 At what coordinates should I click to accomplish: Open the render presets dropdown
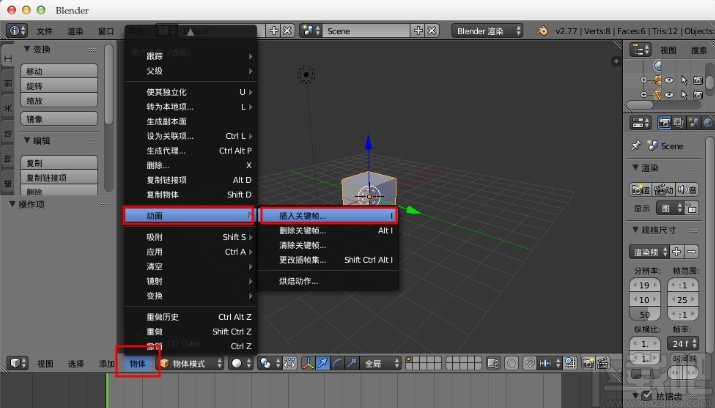click(649, 252)
